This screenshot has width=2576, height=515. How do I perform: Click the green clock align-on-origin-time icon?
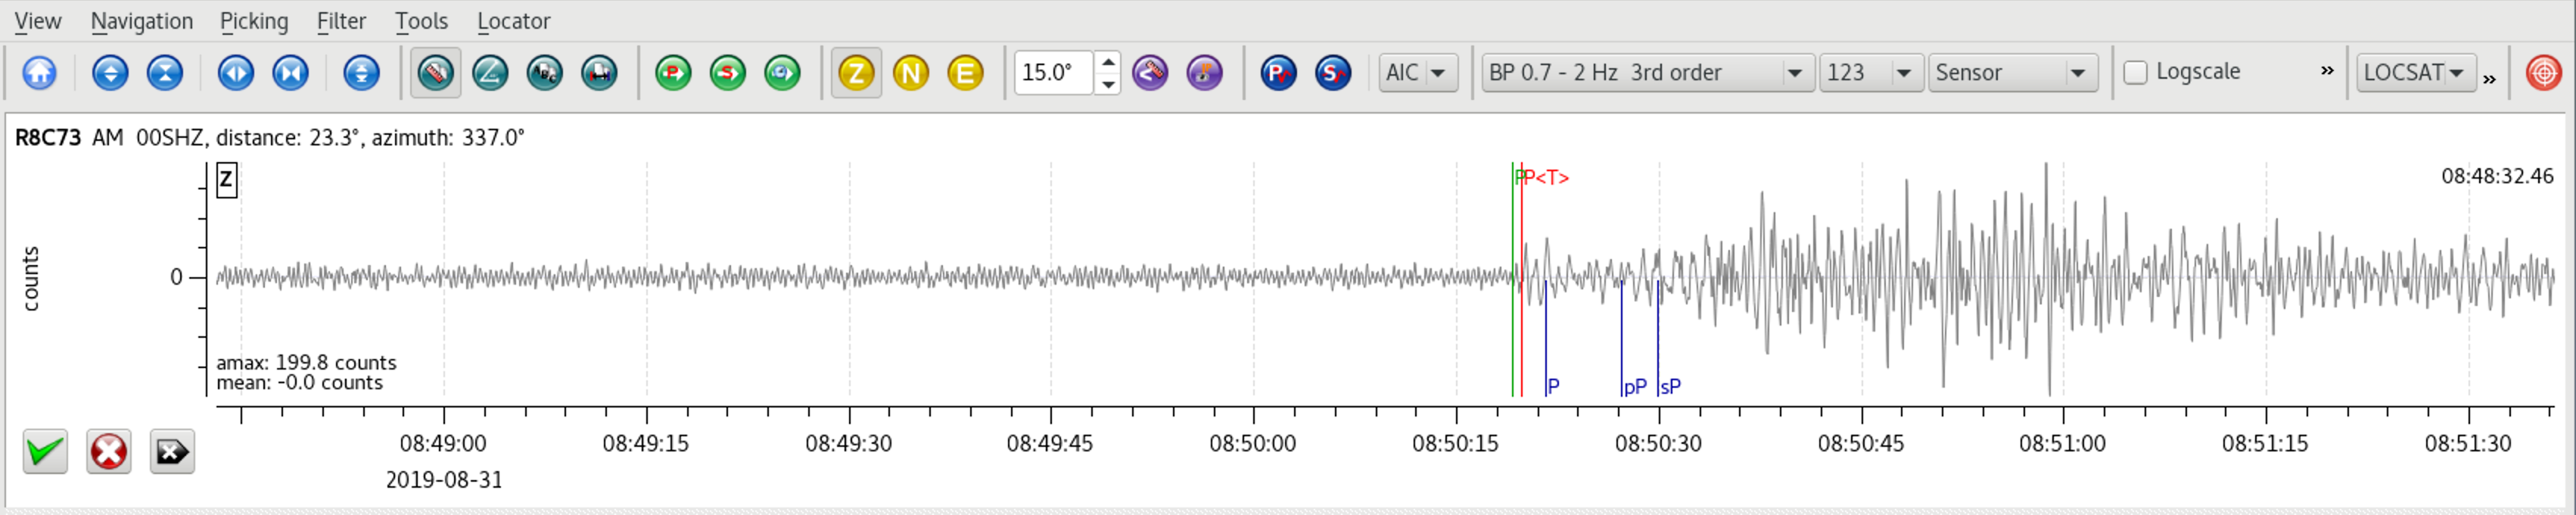pyautogui.click(x=782, y=73)
